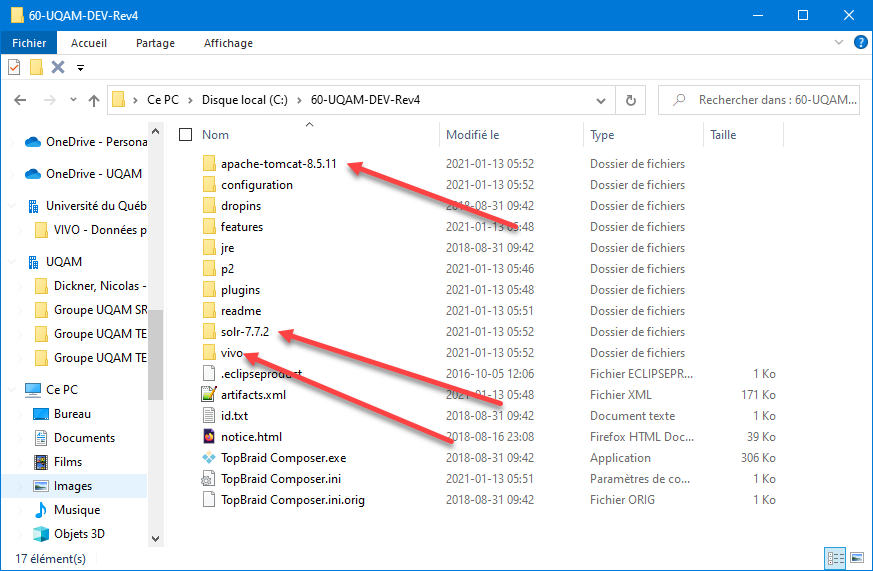Screen dimensions: 873x571
Task: Click Ce PC in the address breadcrumb
Action: click(x=163, y=100)
